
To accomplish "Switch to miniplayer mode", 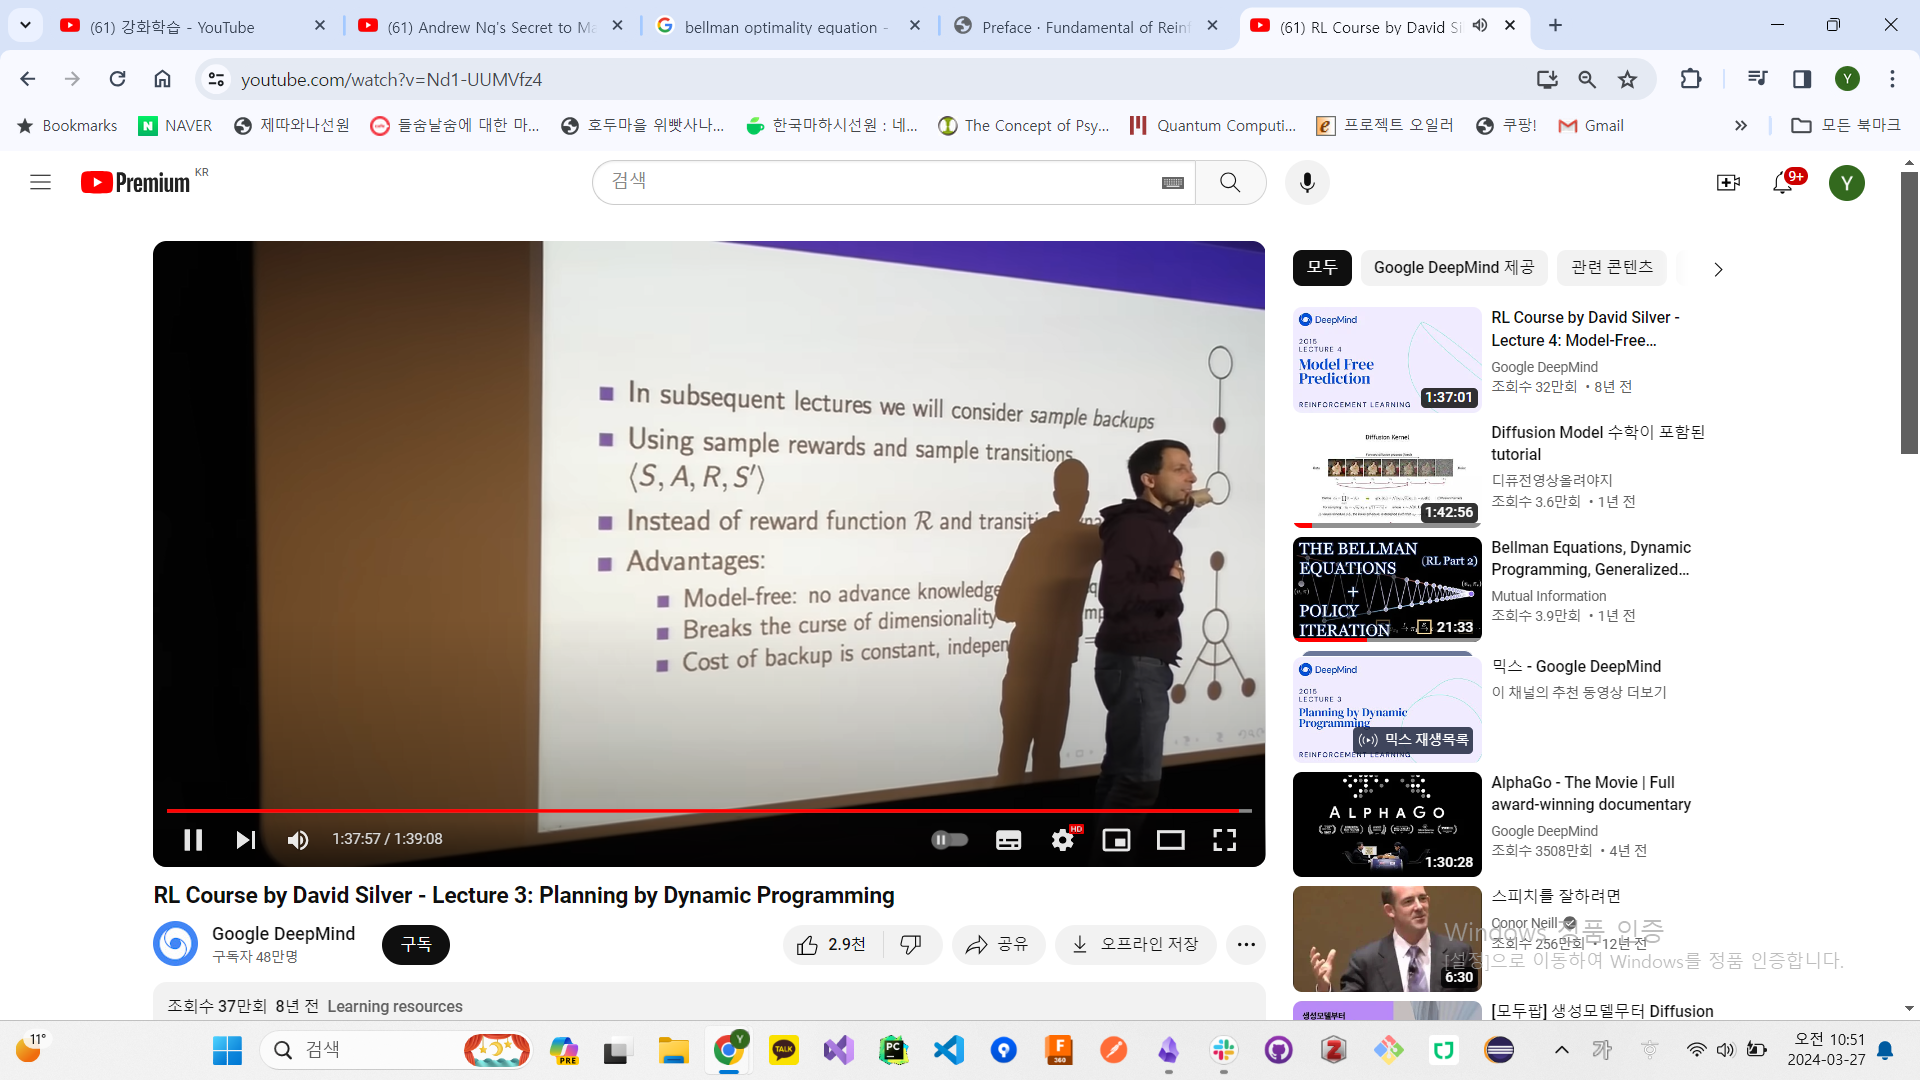I will [1116, 840].
